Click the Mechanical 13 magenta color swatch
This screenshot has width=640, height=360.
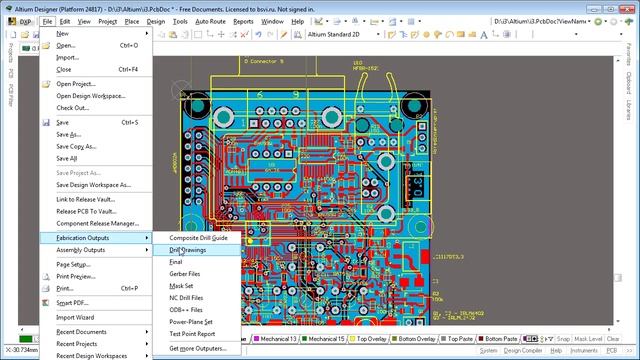[x=257, y=339]
